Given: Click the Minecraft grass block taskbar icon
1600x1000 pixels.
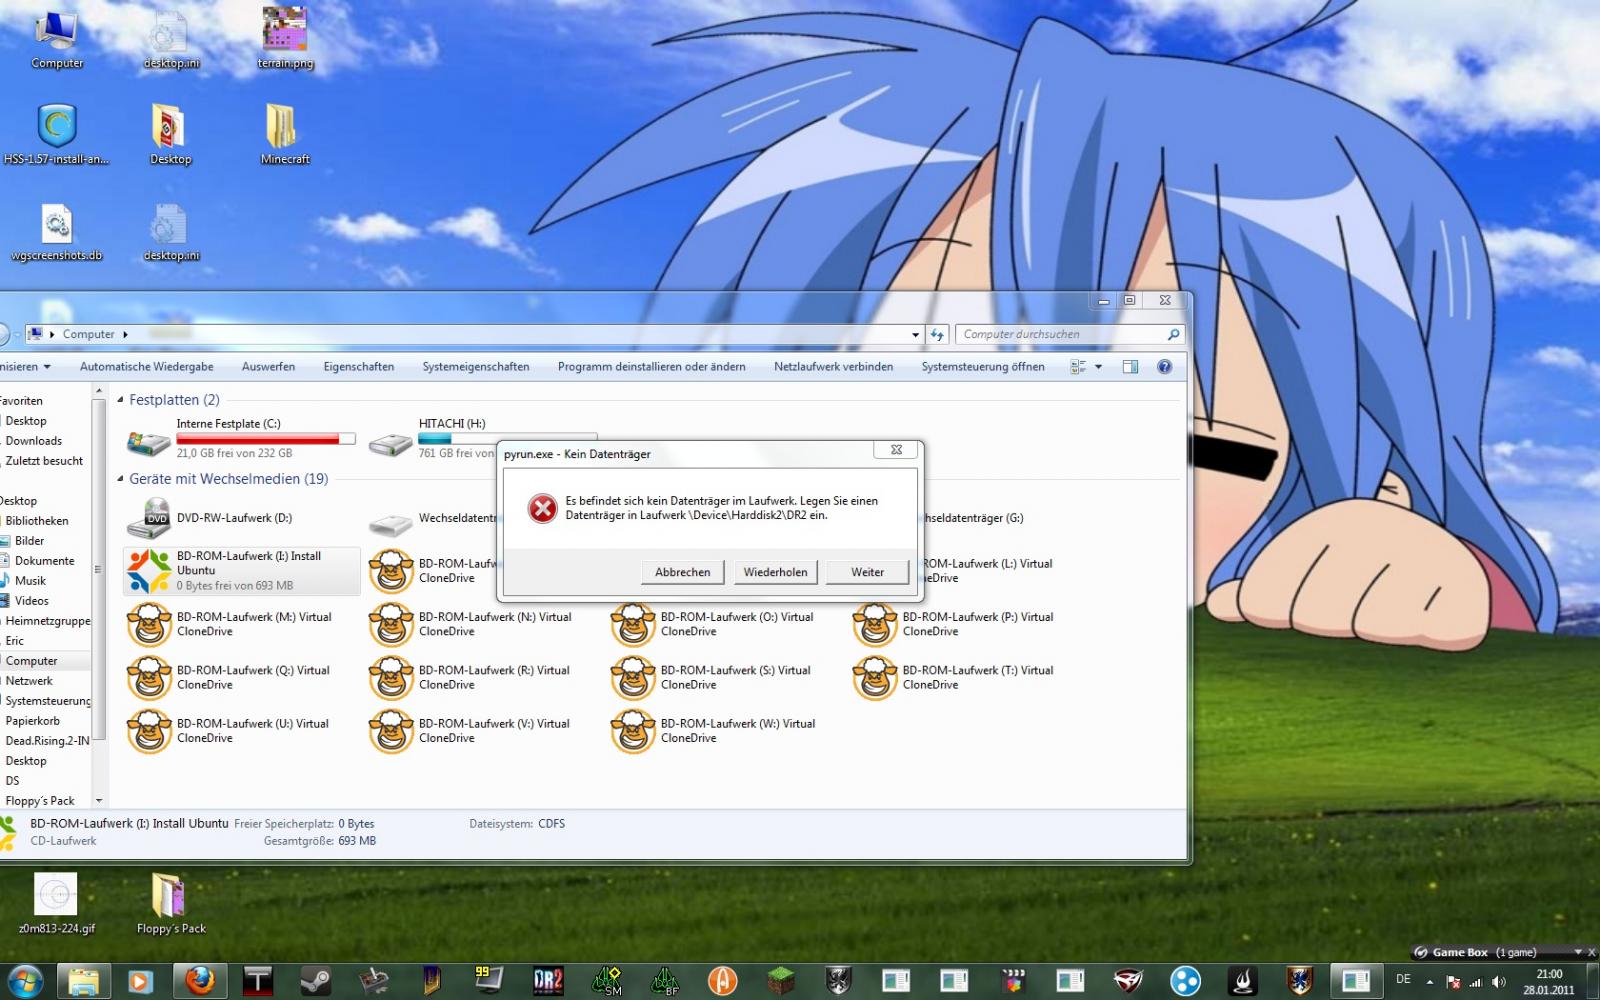Looking at the screenshot, I should [x=780, y=981].
